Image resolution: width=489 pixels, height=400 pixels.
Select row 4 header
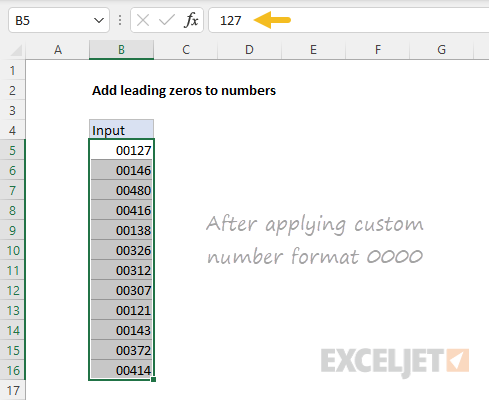coord(13,130)
